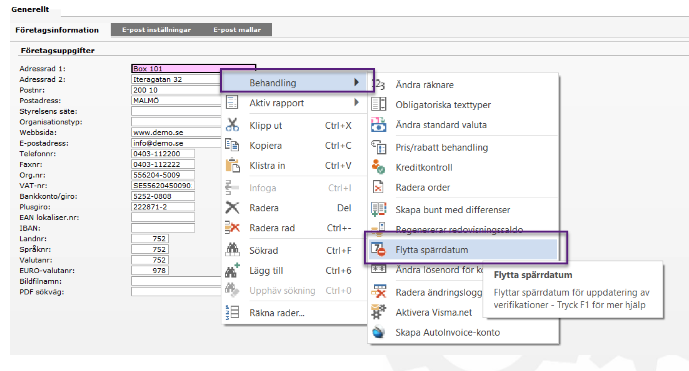Screen dimensions: 689x371
Task: Click the Radera rad icon
Action: click(x=232, y=227)
